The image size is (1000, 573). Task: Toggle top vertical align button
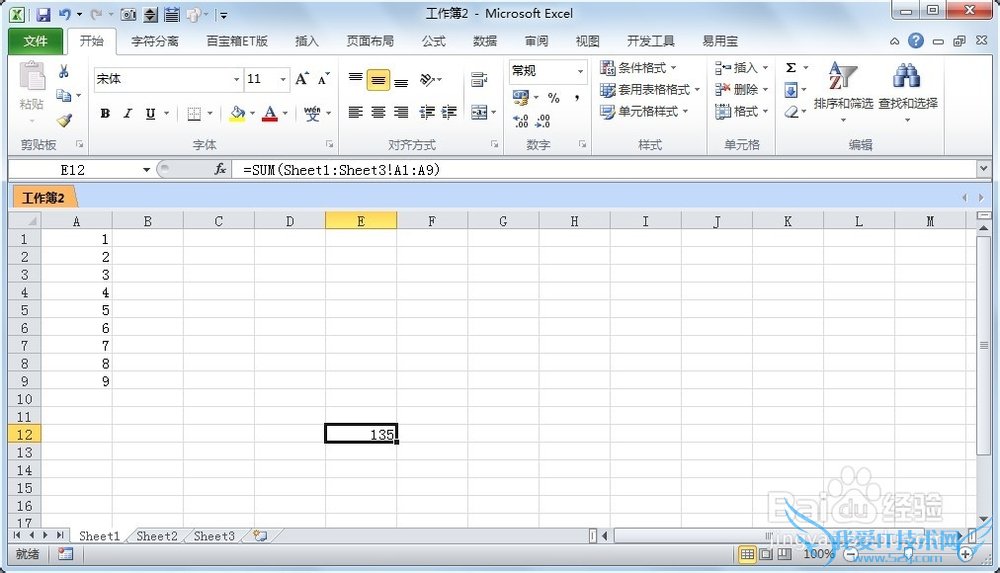coord(356,80)
